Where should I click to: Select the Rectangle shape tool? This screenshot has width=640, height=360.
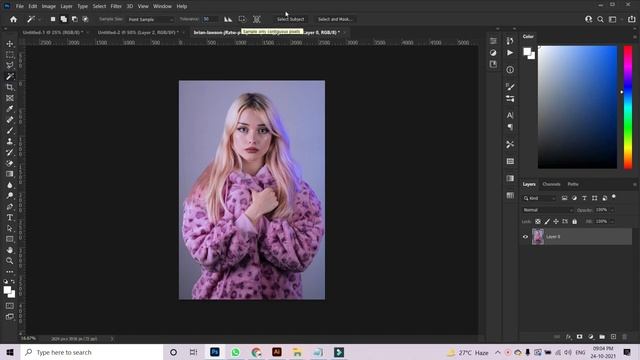[10, 239]
